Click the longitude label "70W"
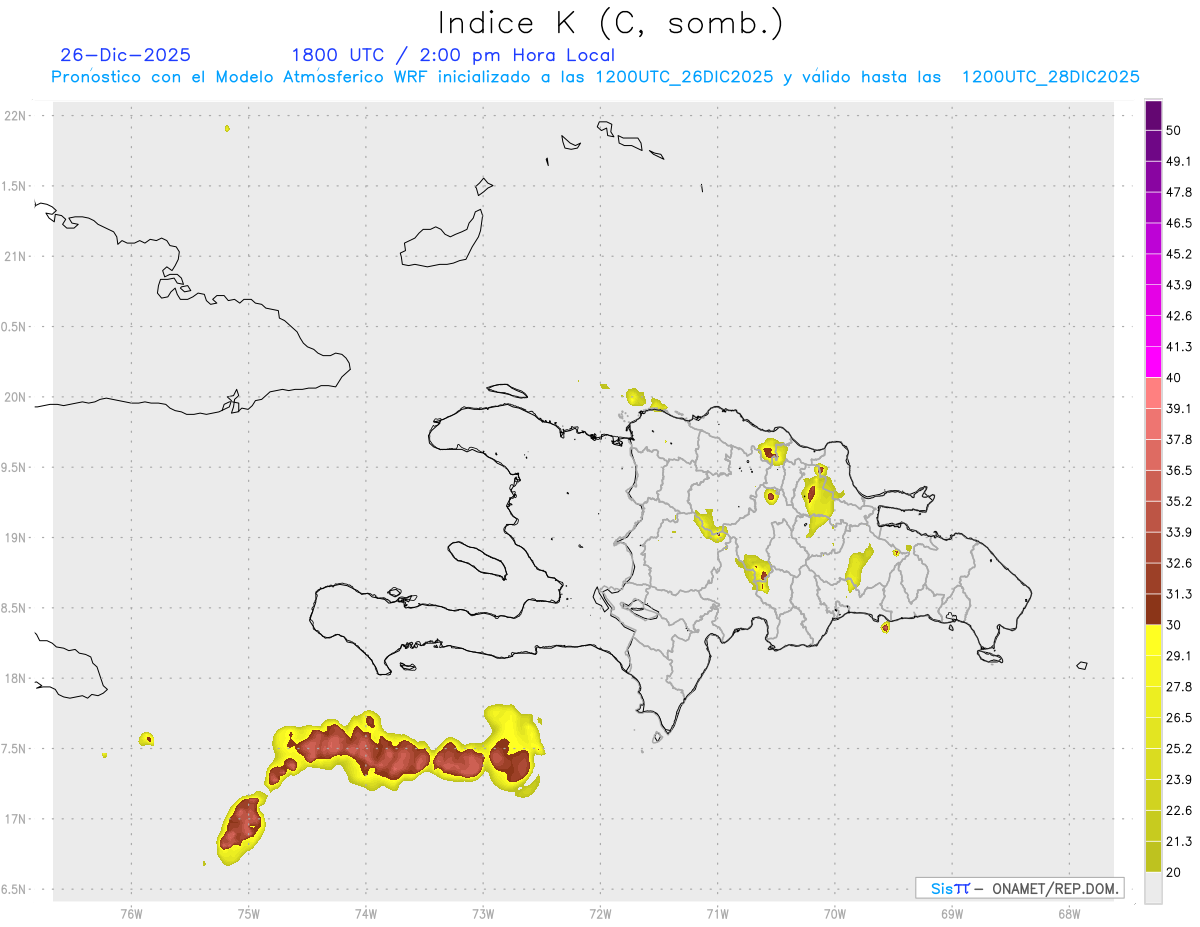Viewport: 1200px width, 927px height. [835, 913]
